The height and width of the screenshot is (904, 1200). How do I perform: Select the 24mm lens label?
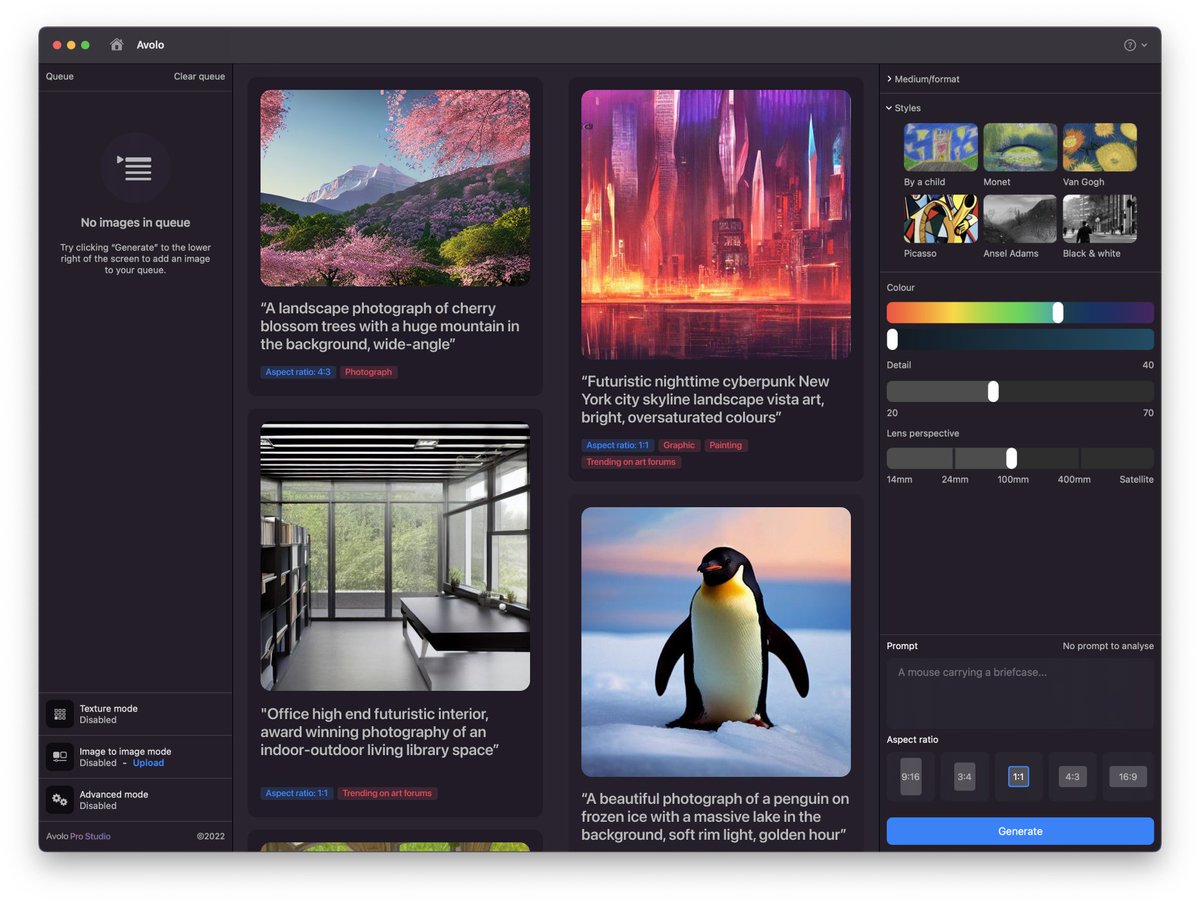[955, 480]
